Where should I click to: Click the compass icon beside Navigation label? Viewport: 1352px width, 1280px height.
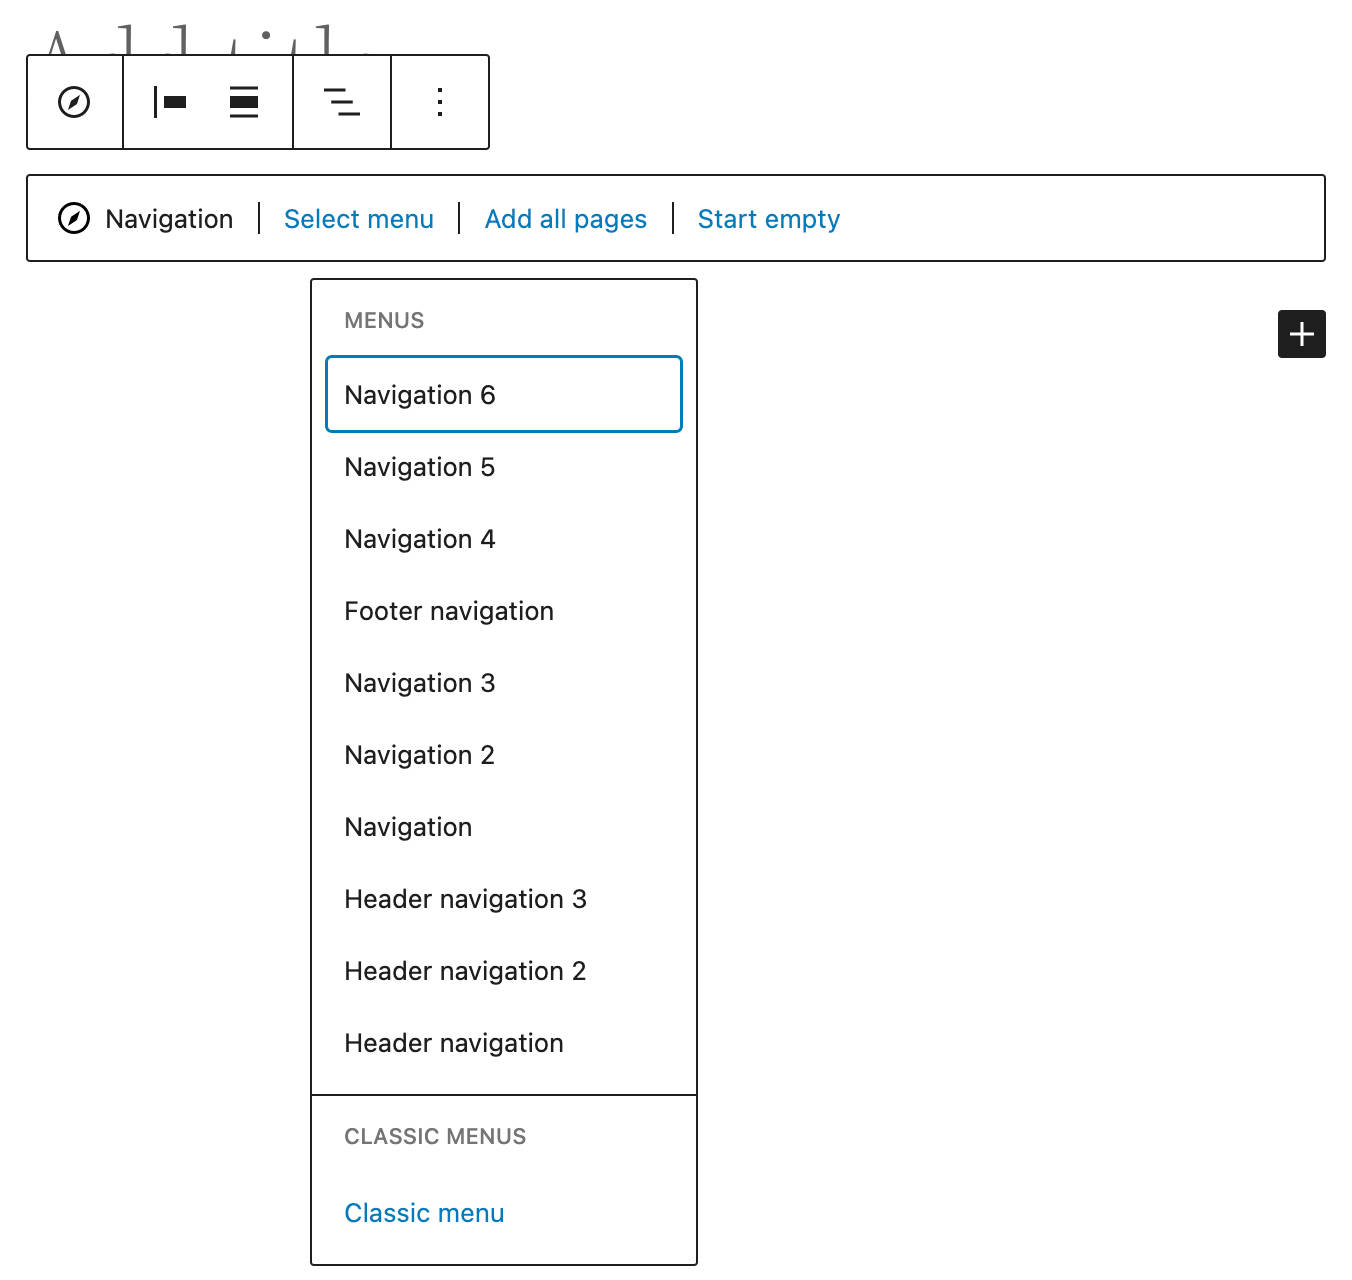click(74, 218)
